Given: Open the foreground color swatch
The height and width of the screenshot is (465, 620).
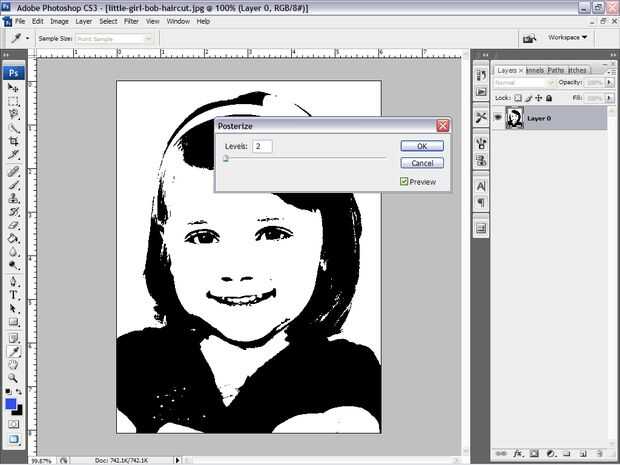Looking at the screenshot, I should click(11, 404).
